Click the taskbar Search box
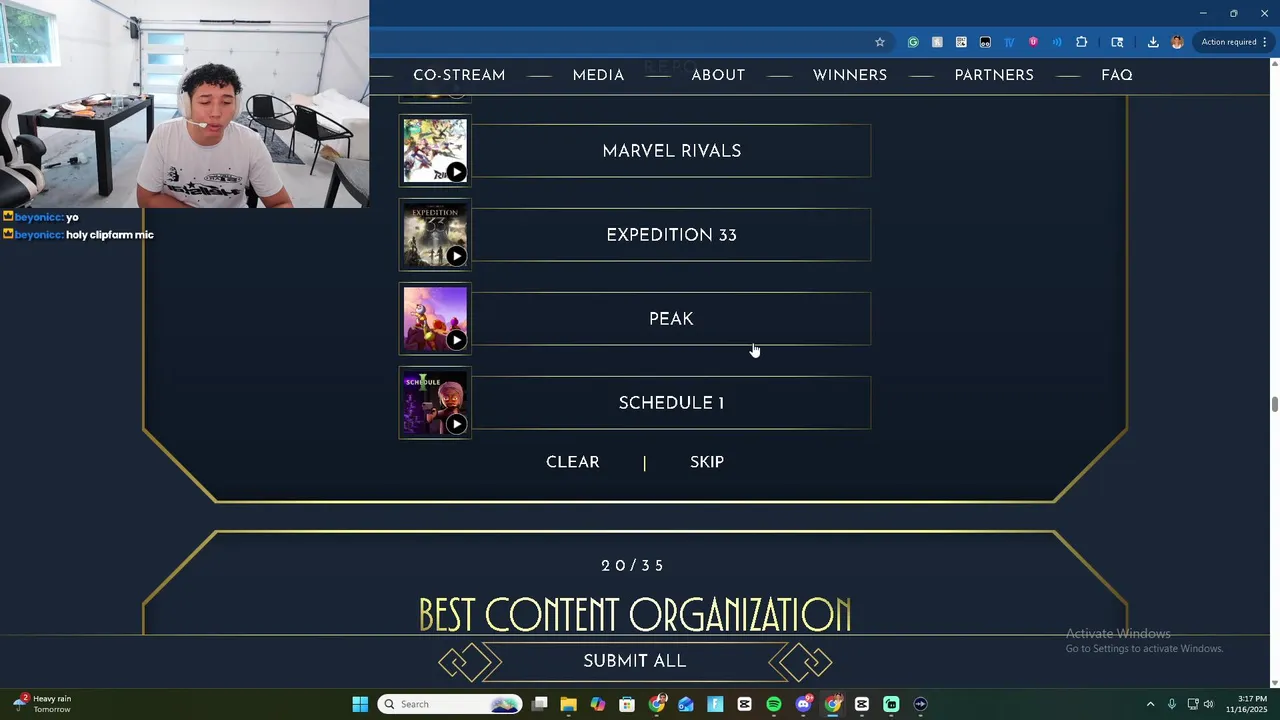Viewport: 1280px width, 720px height. click(x=450, y=704)
